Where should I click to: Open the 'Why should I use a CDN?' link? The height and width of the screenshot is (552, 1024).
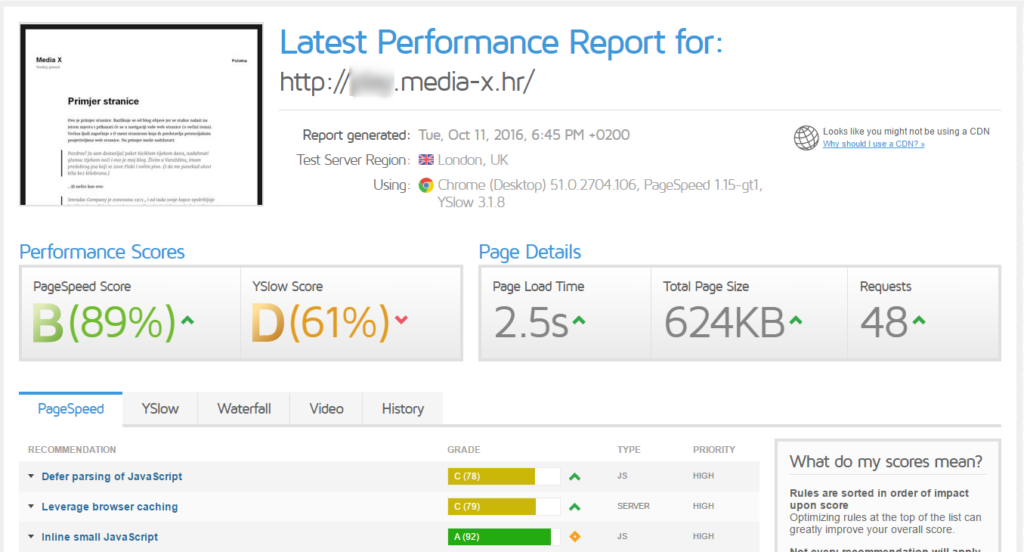point(874,145)
